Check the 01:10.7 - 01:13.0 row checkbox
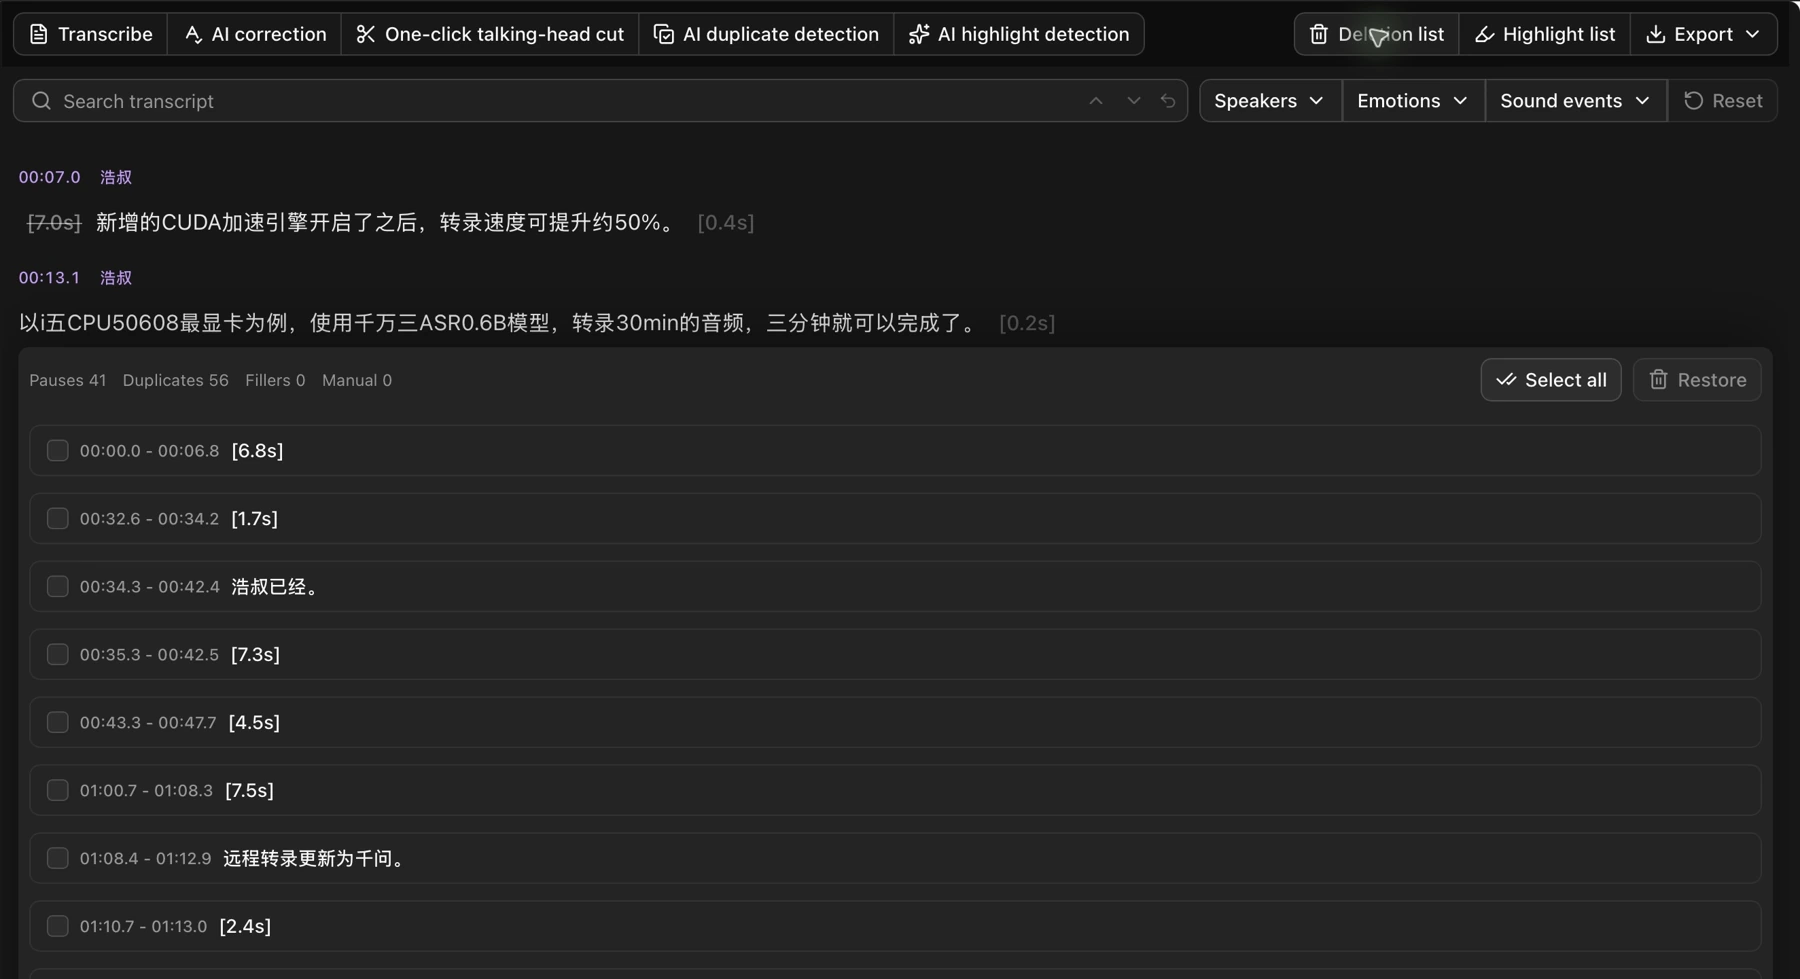The image size is (1800, 979). (x=57, y=926)
